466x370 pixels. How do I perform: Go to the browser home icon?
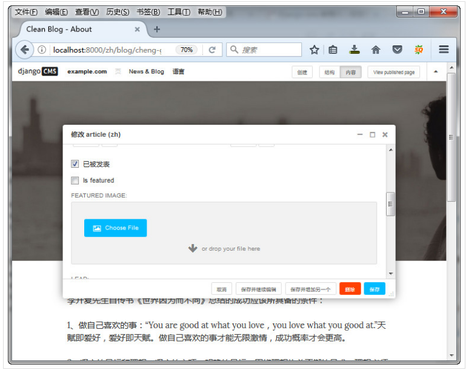[x=376, y=50]
